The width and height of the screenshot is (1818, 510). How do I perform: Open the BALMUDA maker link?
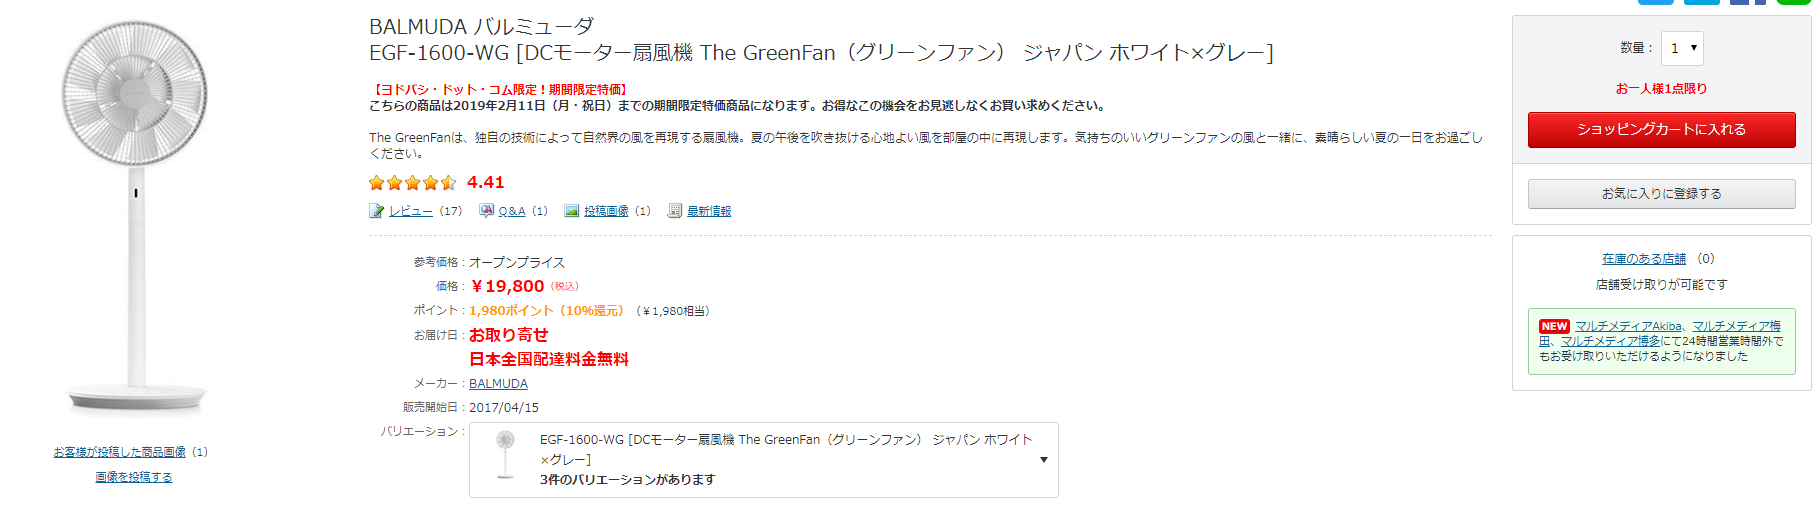[x=498, y=384]
